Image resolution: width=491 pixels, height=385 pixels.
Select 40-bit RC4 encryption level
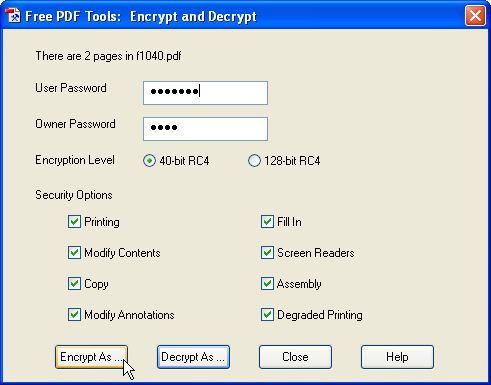click(149, 161)
